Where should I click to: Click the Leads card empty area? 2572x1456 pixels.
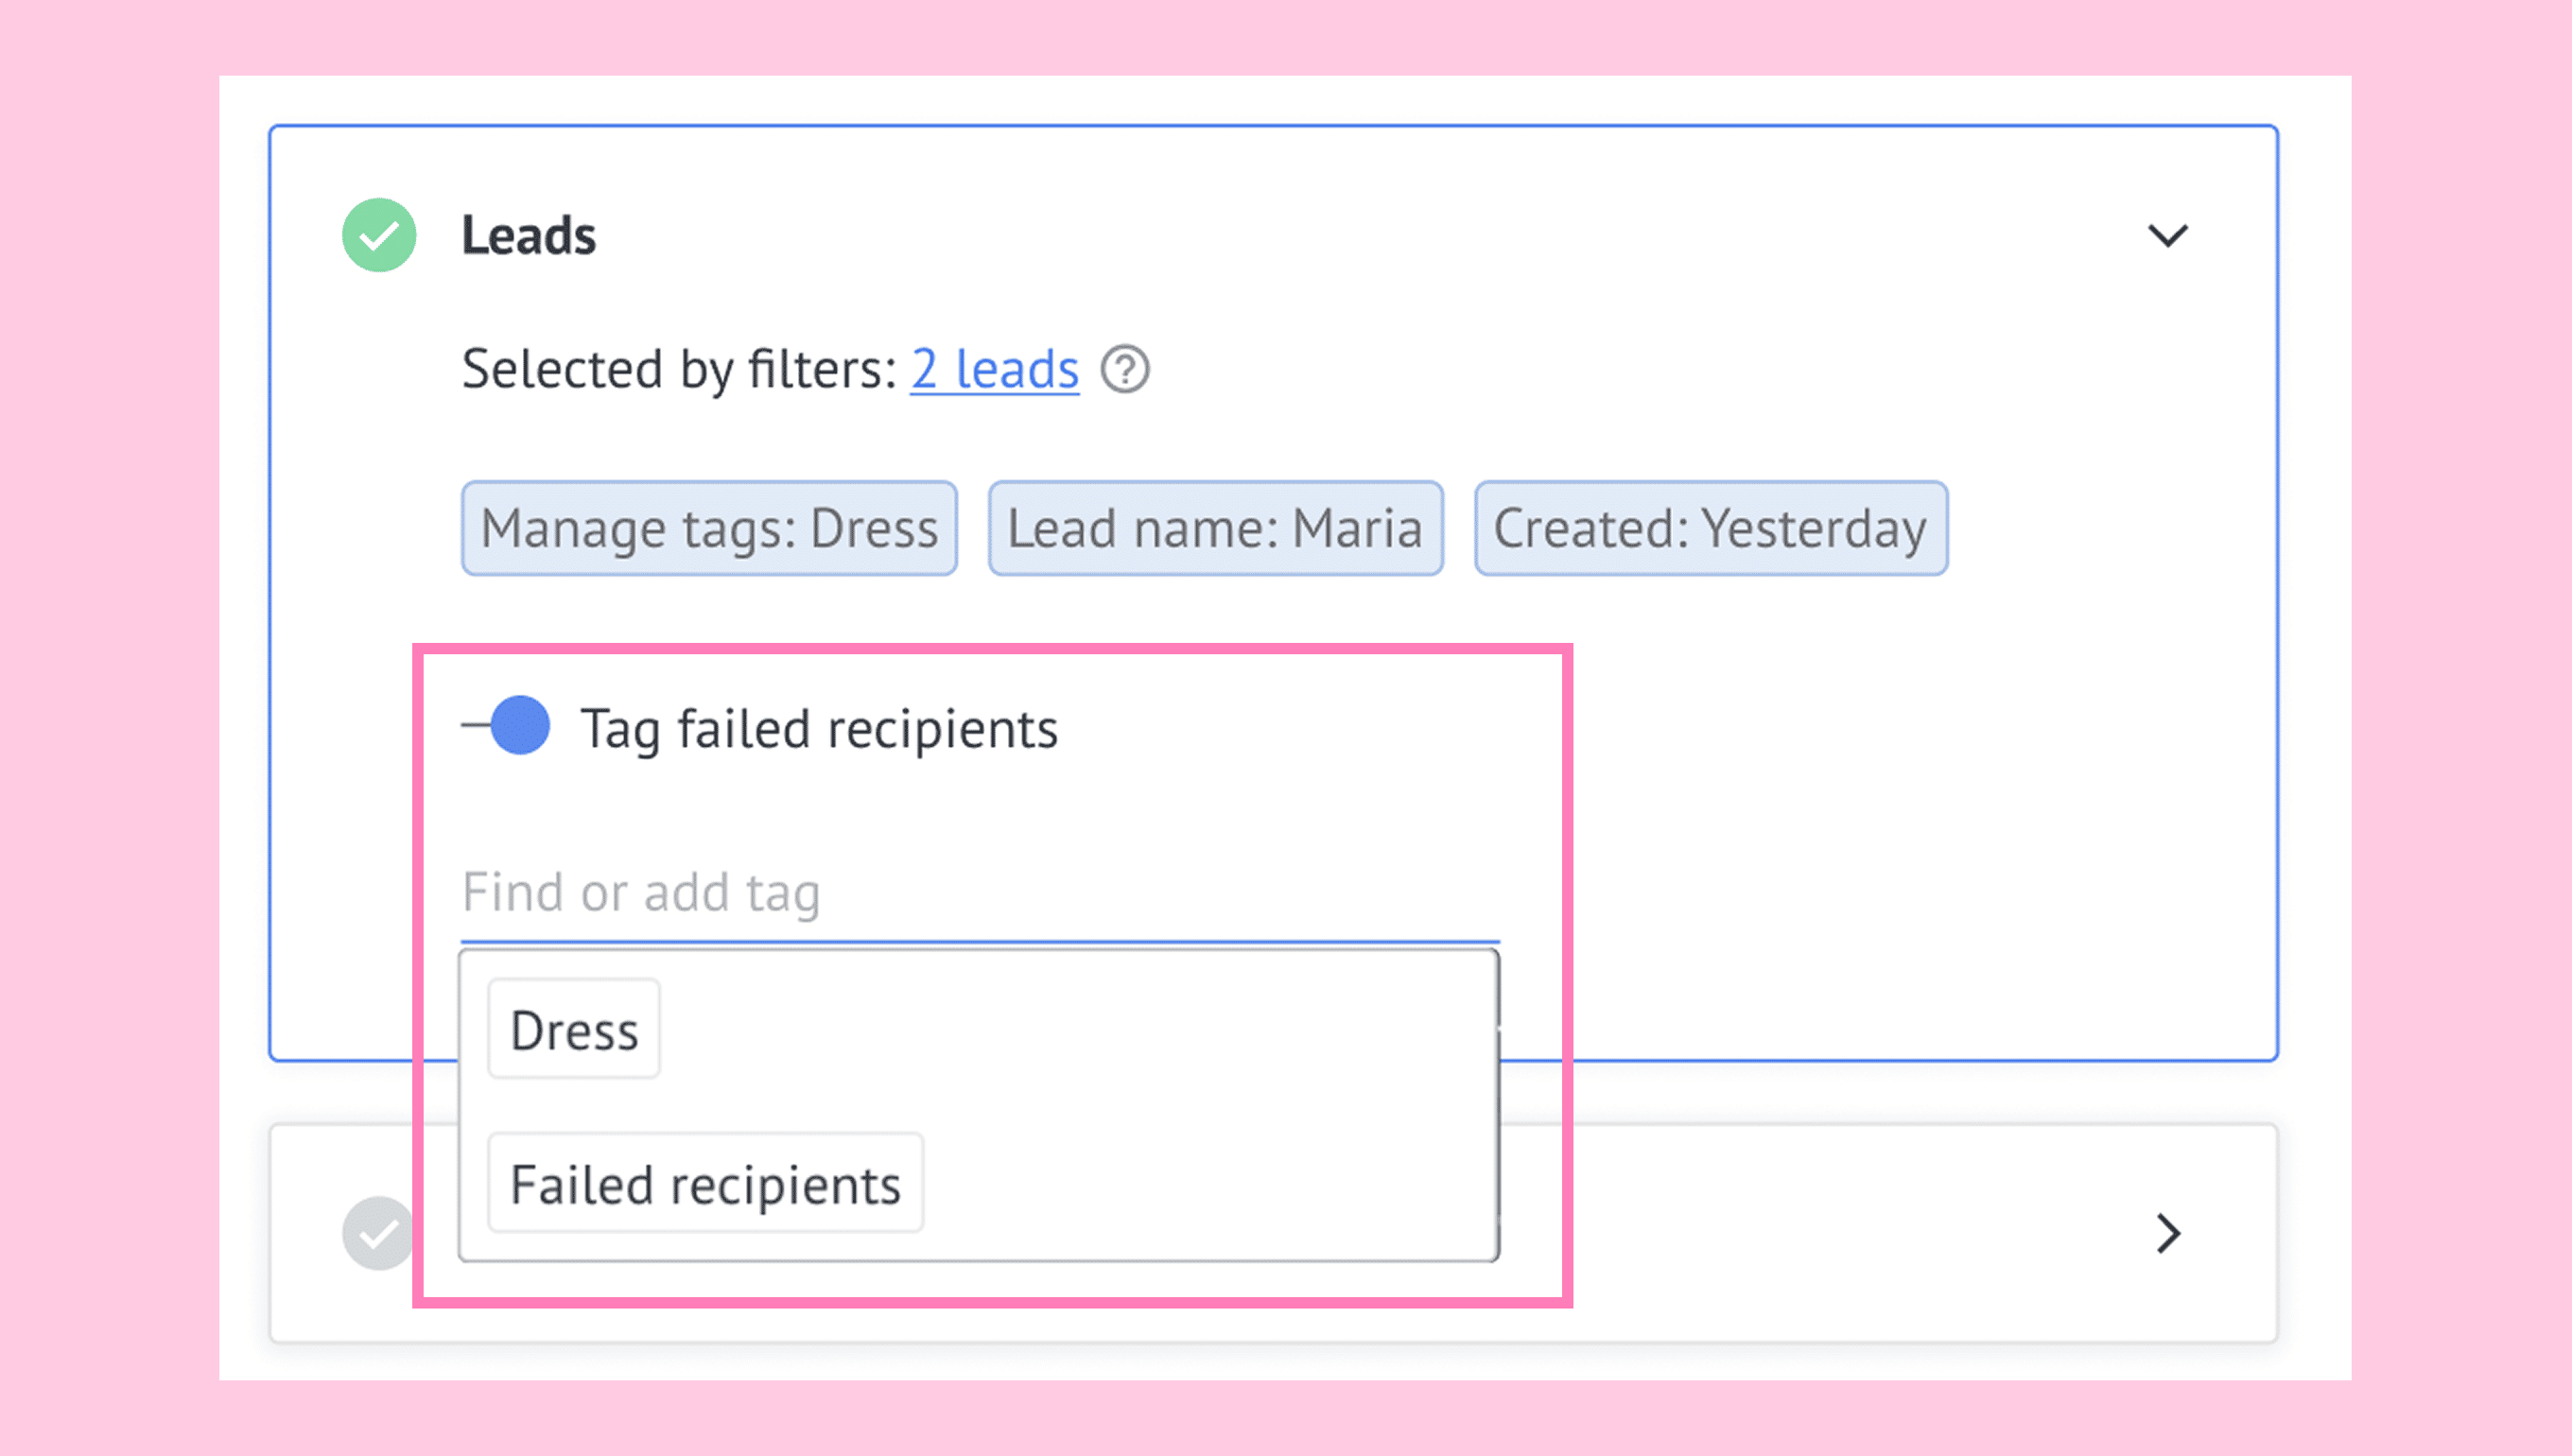pyautogui.click(x=1900, y=800)
